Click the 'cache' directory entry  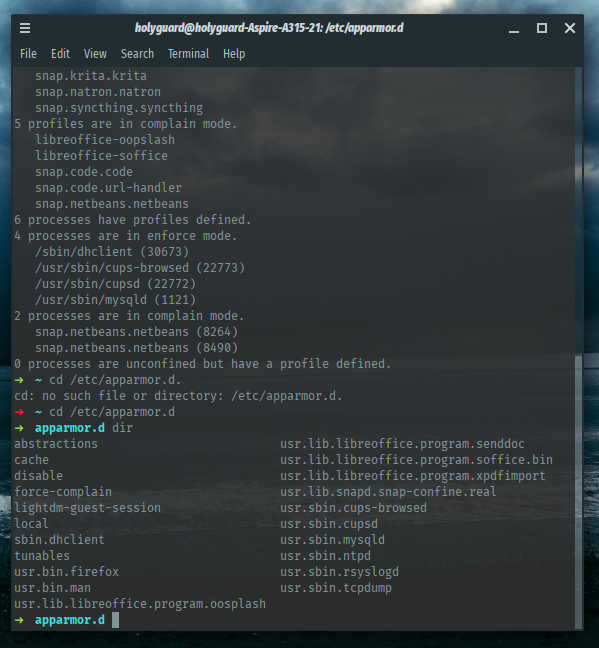pos(31,460)
